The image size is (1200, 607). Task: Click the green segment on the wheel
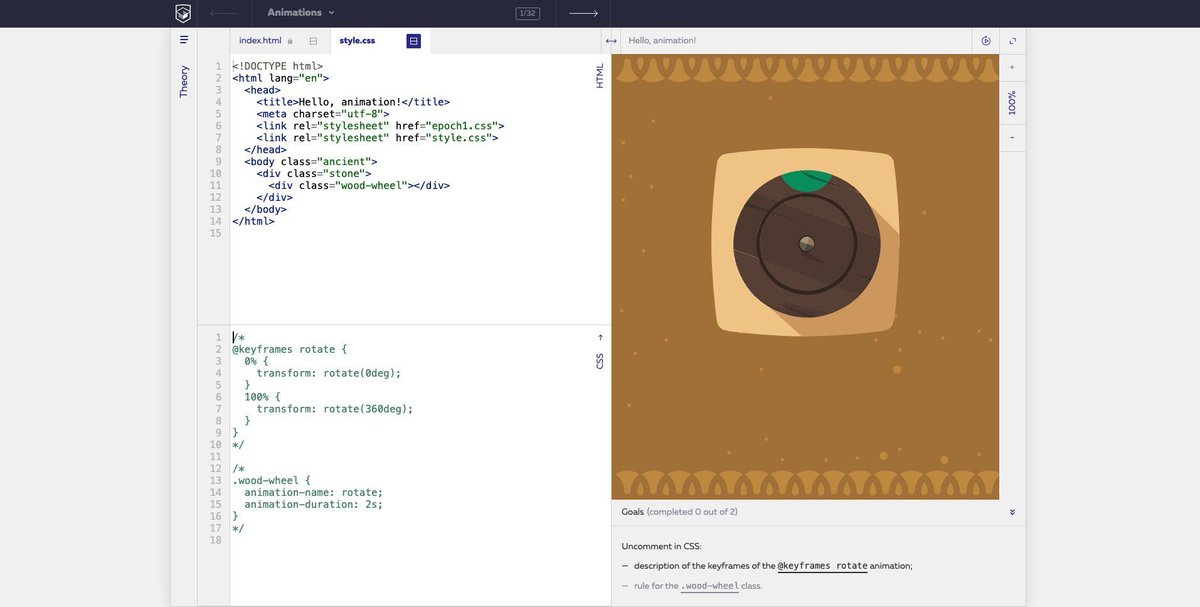[x=806, y=180]
